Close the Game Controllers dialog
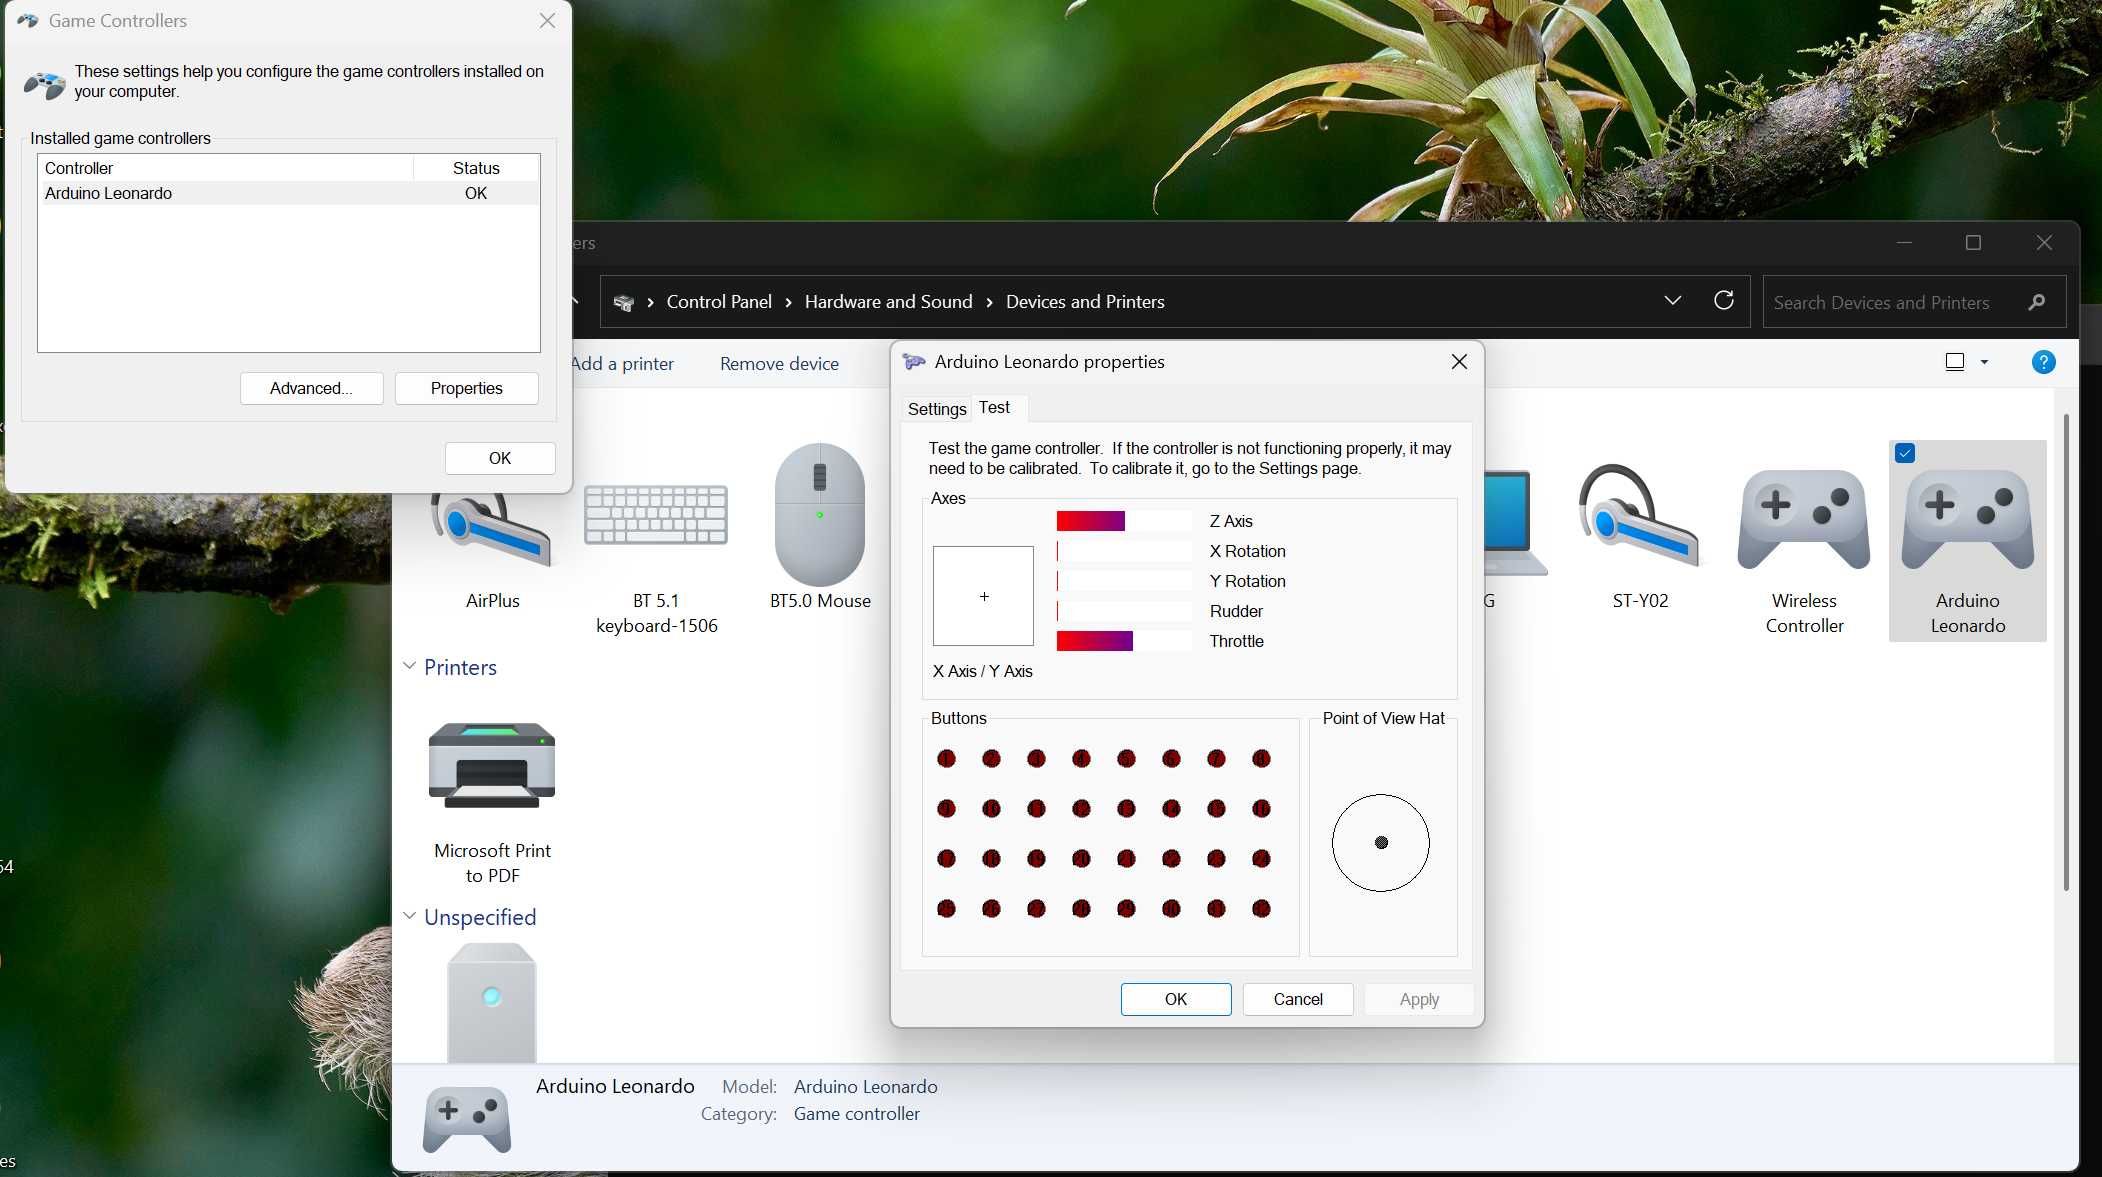Viewport: 2102px width, 1177px height. (547, 20)
